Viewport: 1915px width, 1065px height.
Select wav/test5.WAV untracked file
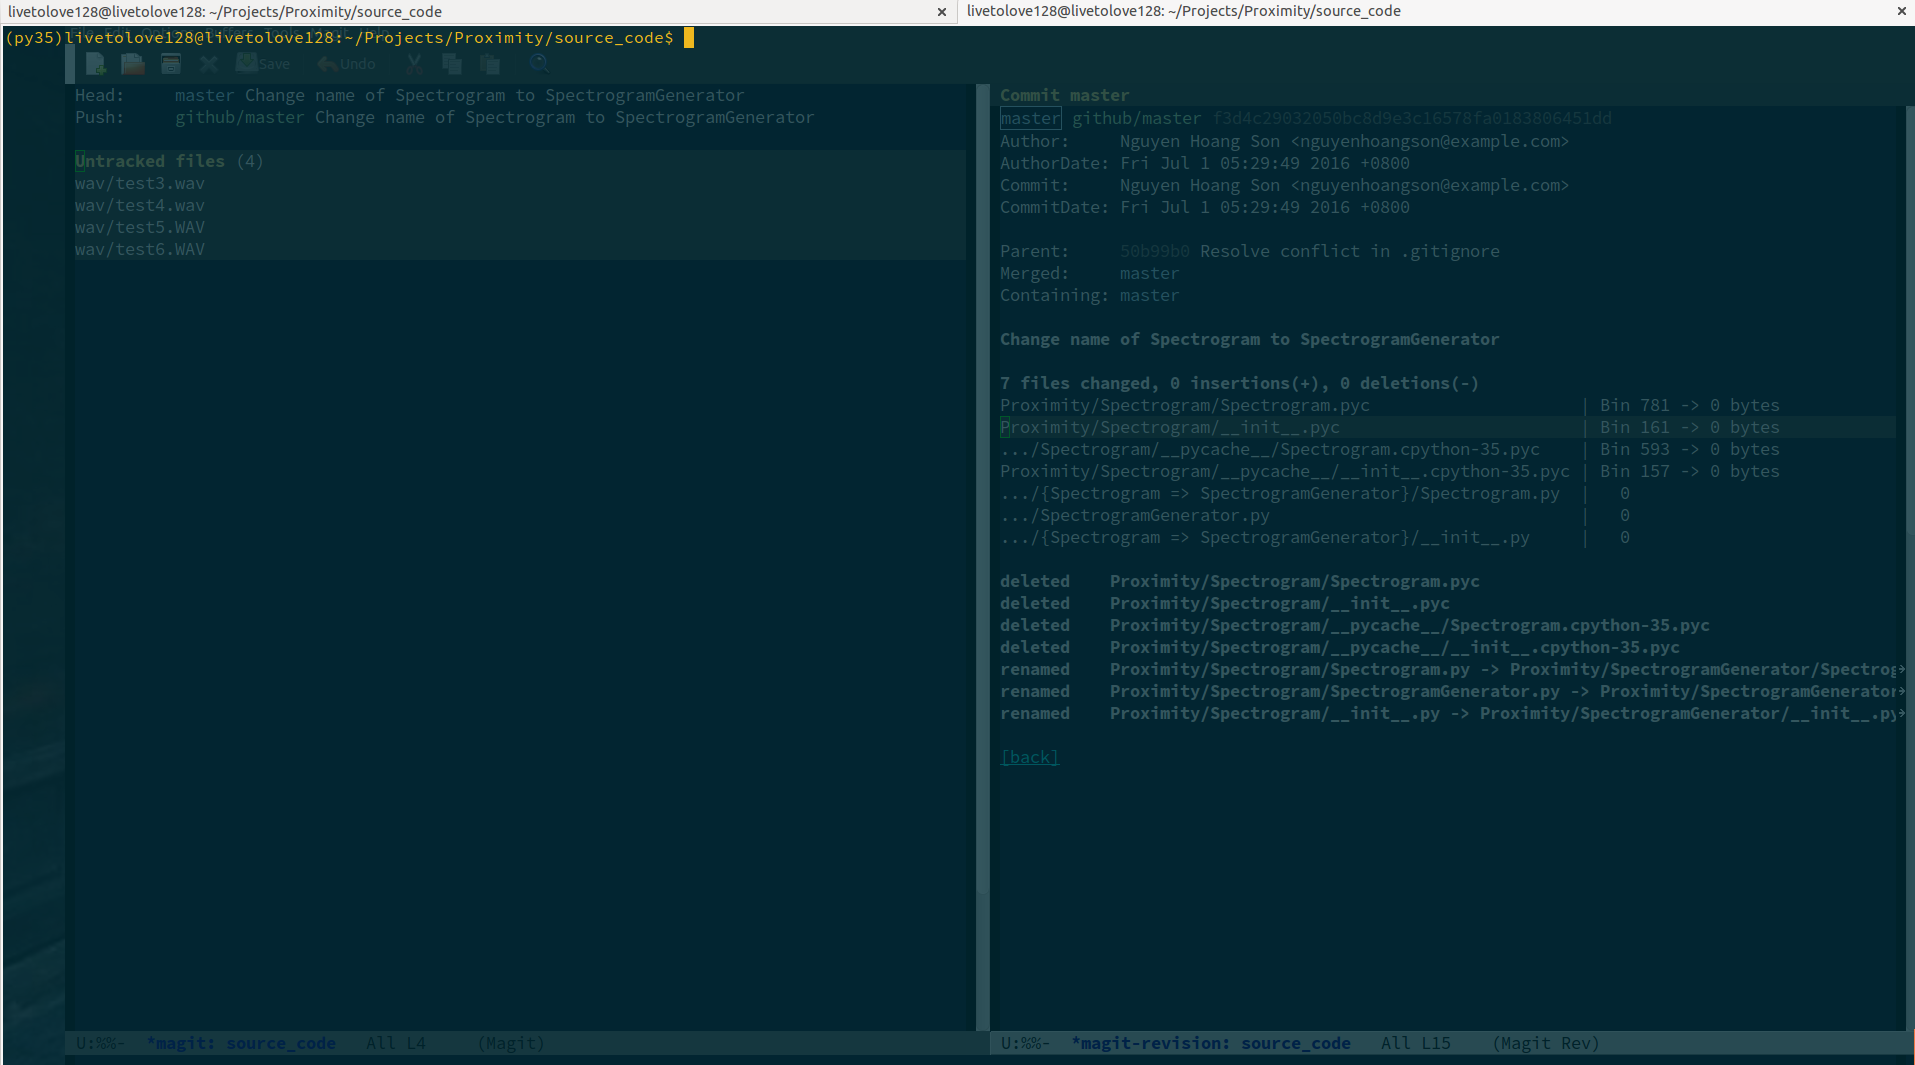[140, 227]
